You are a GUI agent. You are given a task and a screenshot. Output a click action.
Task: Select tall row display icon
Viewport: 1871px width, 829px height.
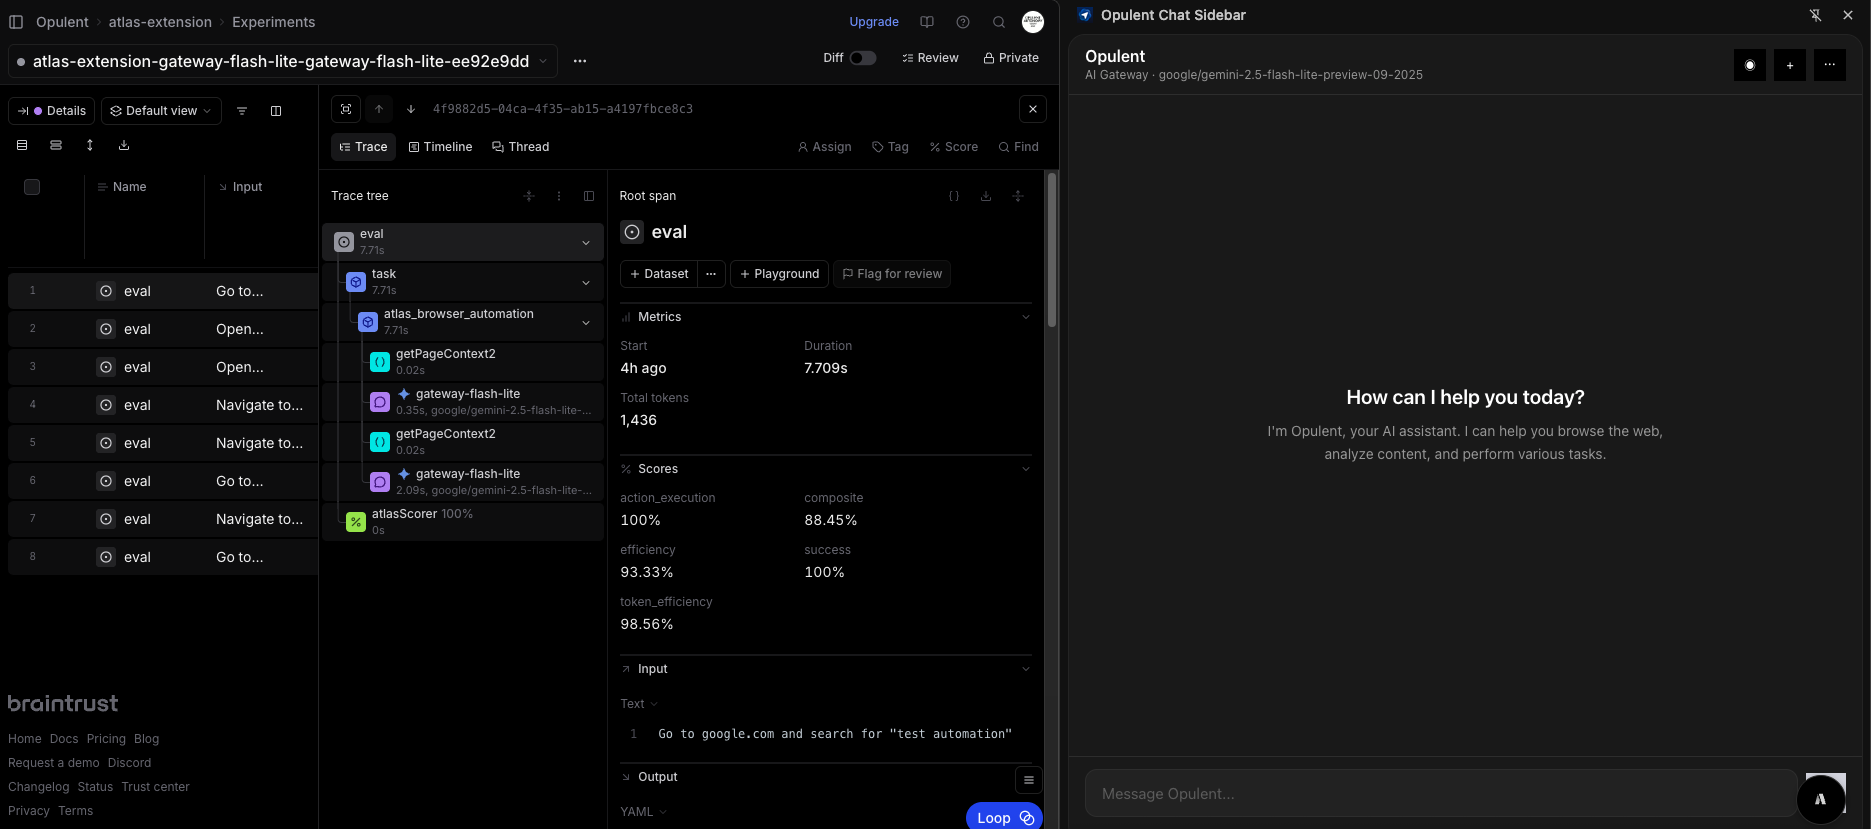pyautogui.click(x=56, y=145)
